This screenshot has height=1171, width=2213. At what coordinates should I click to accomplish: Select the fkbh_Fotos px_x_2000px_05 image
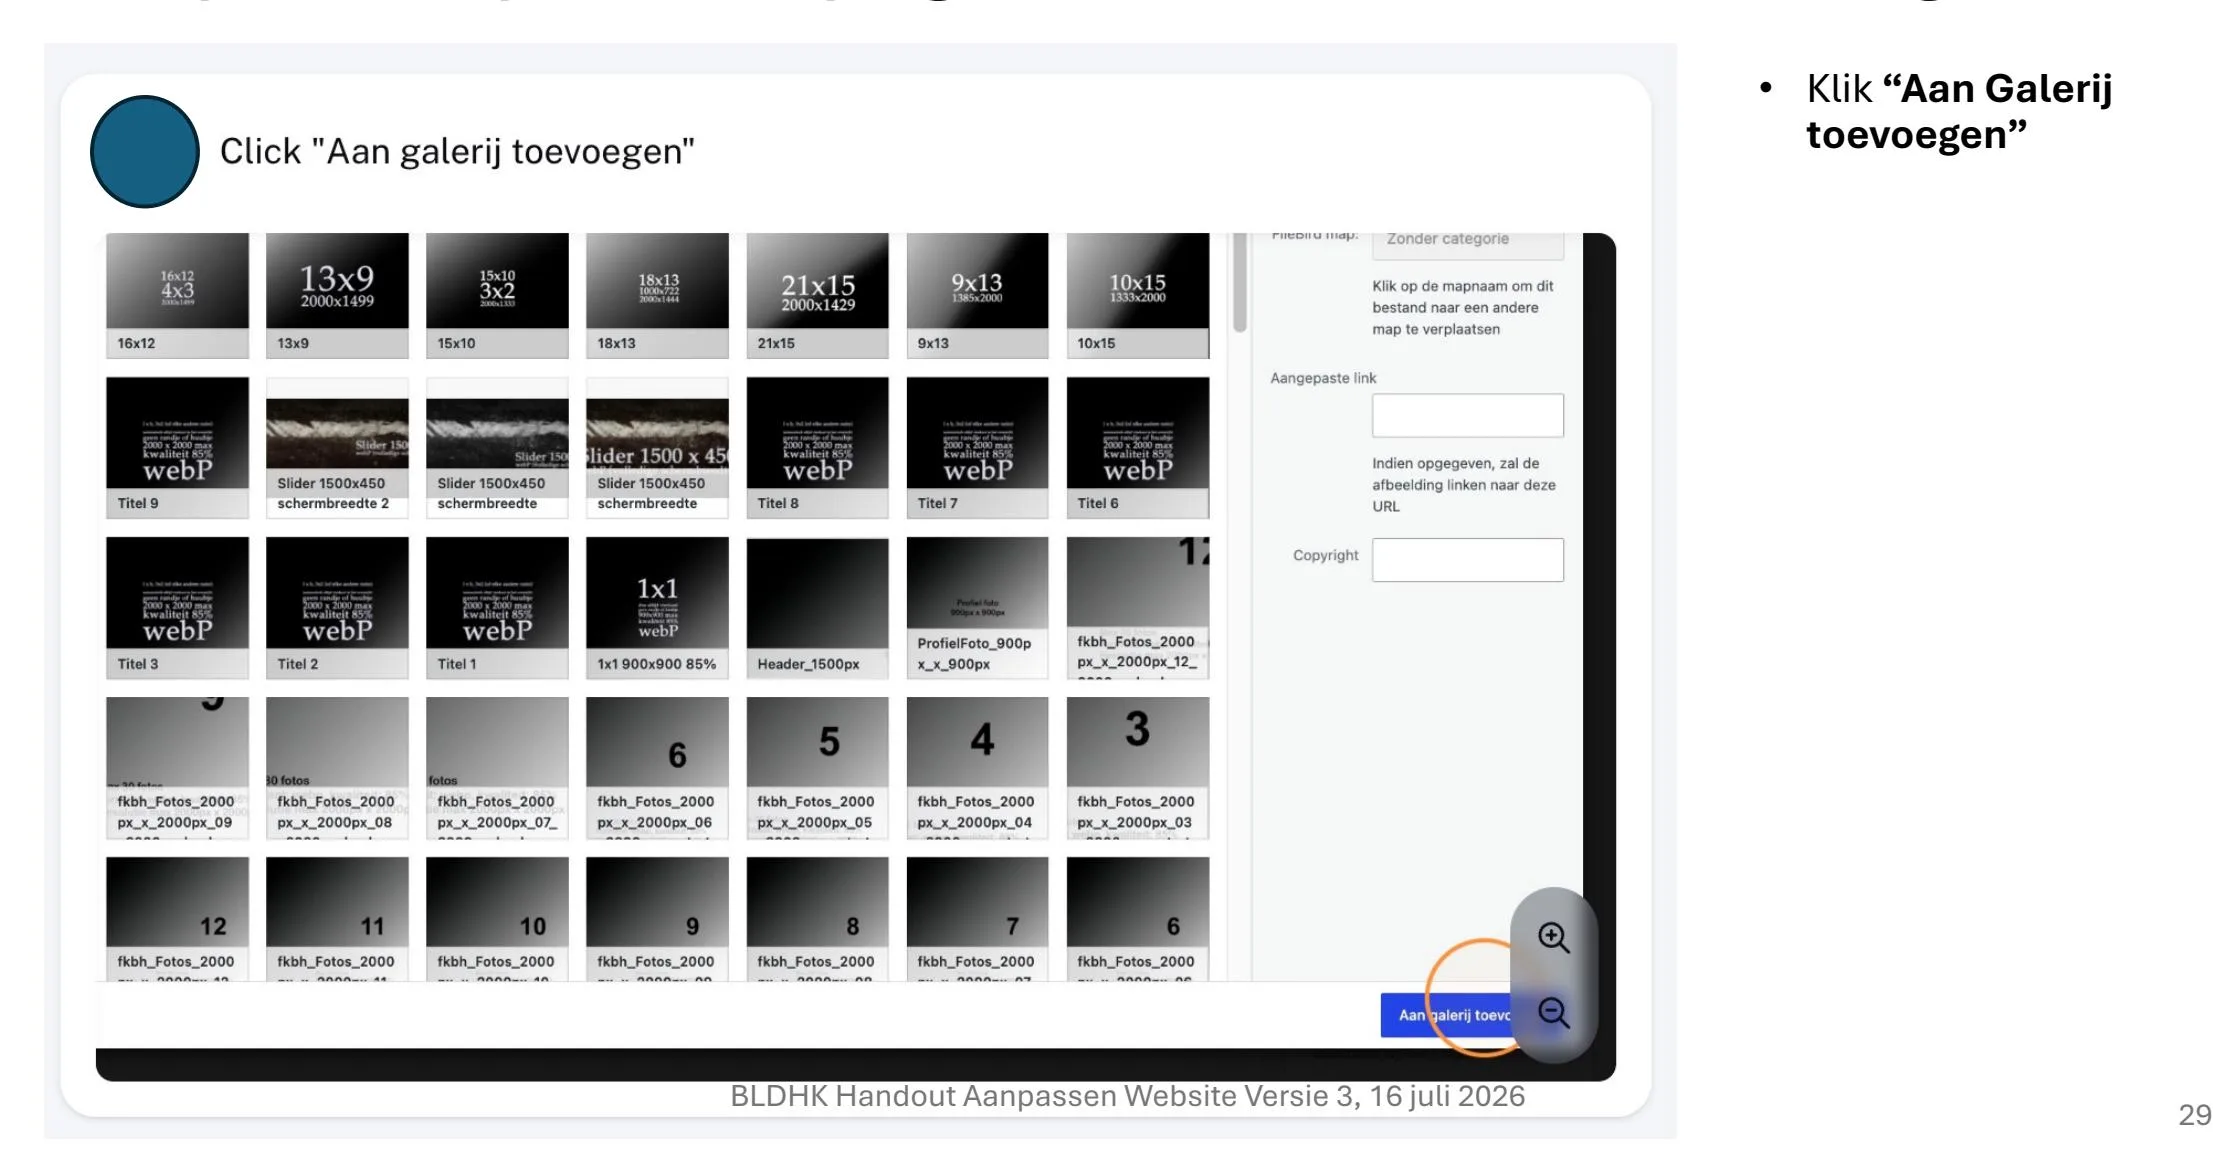tap(817, 767)
